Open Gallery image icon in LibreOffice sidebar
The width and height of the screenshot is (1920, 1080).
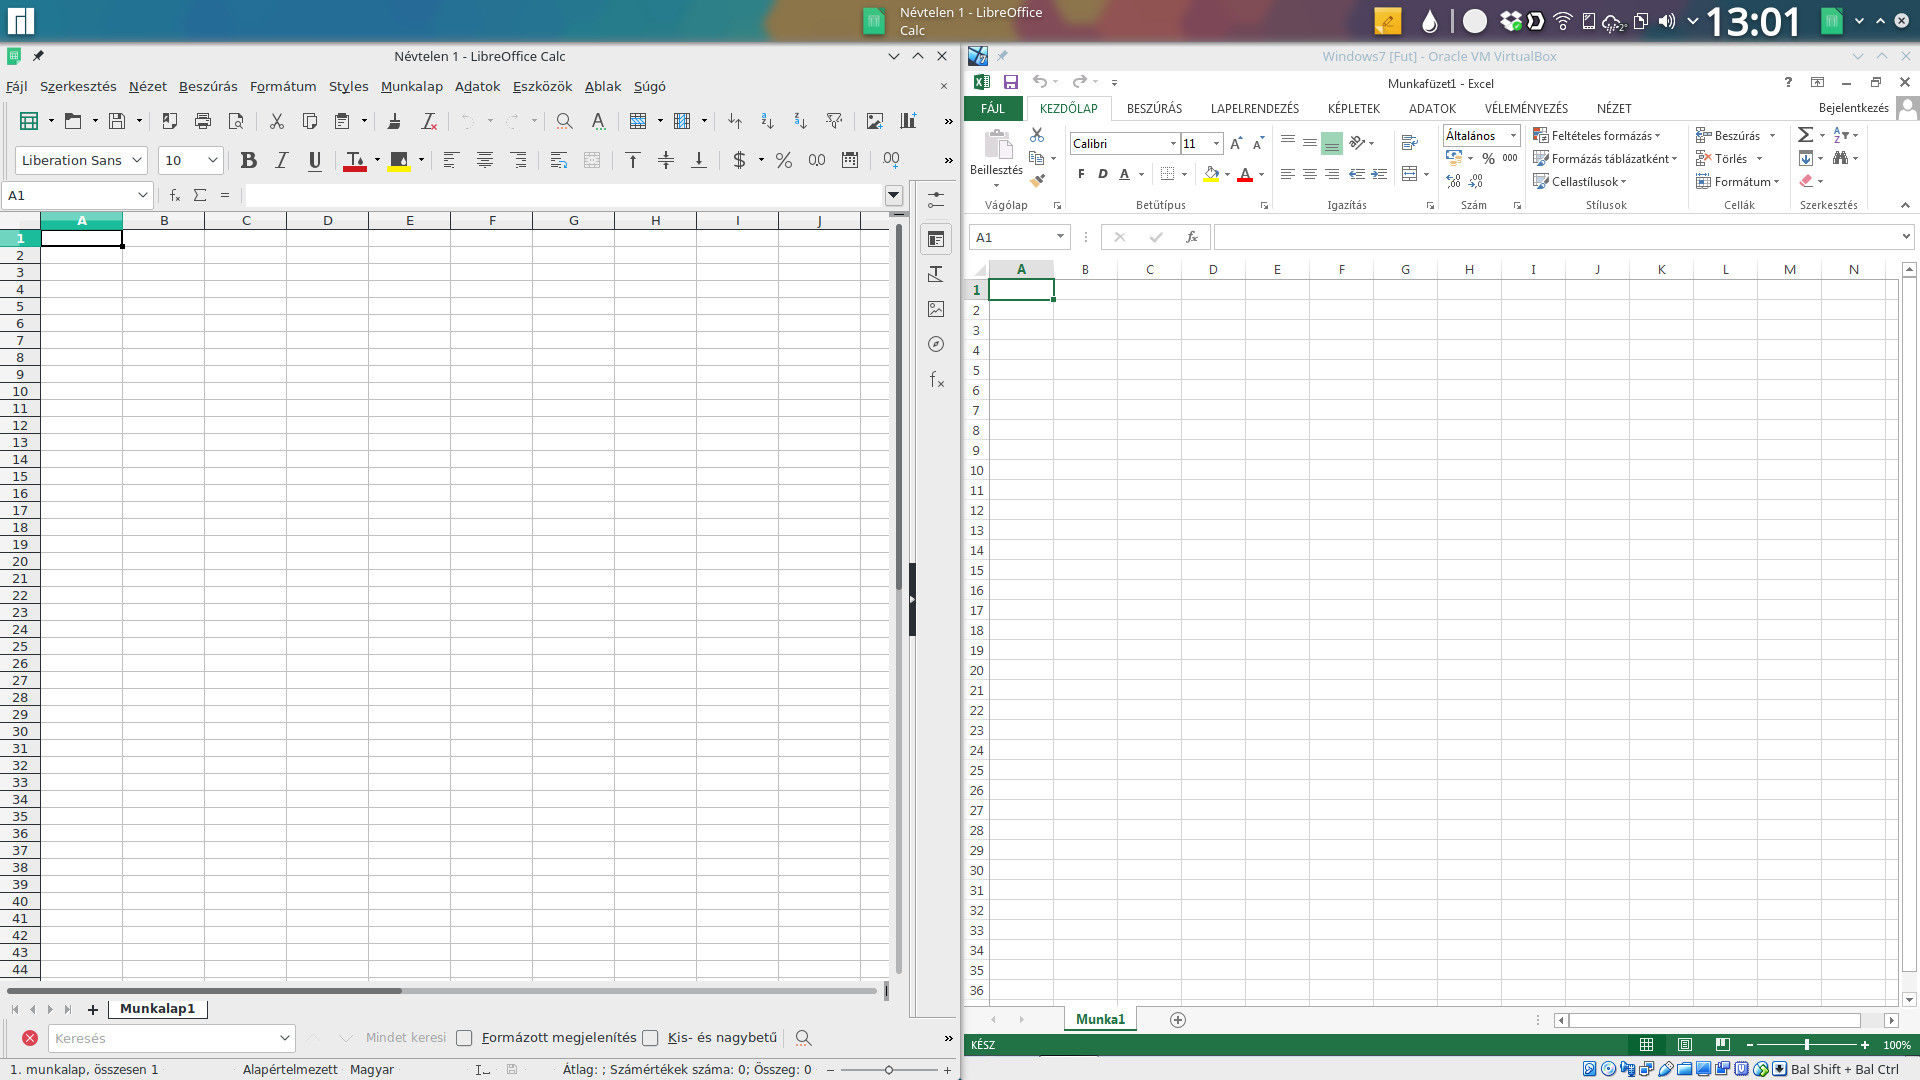(x=936, y=309)
